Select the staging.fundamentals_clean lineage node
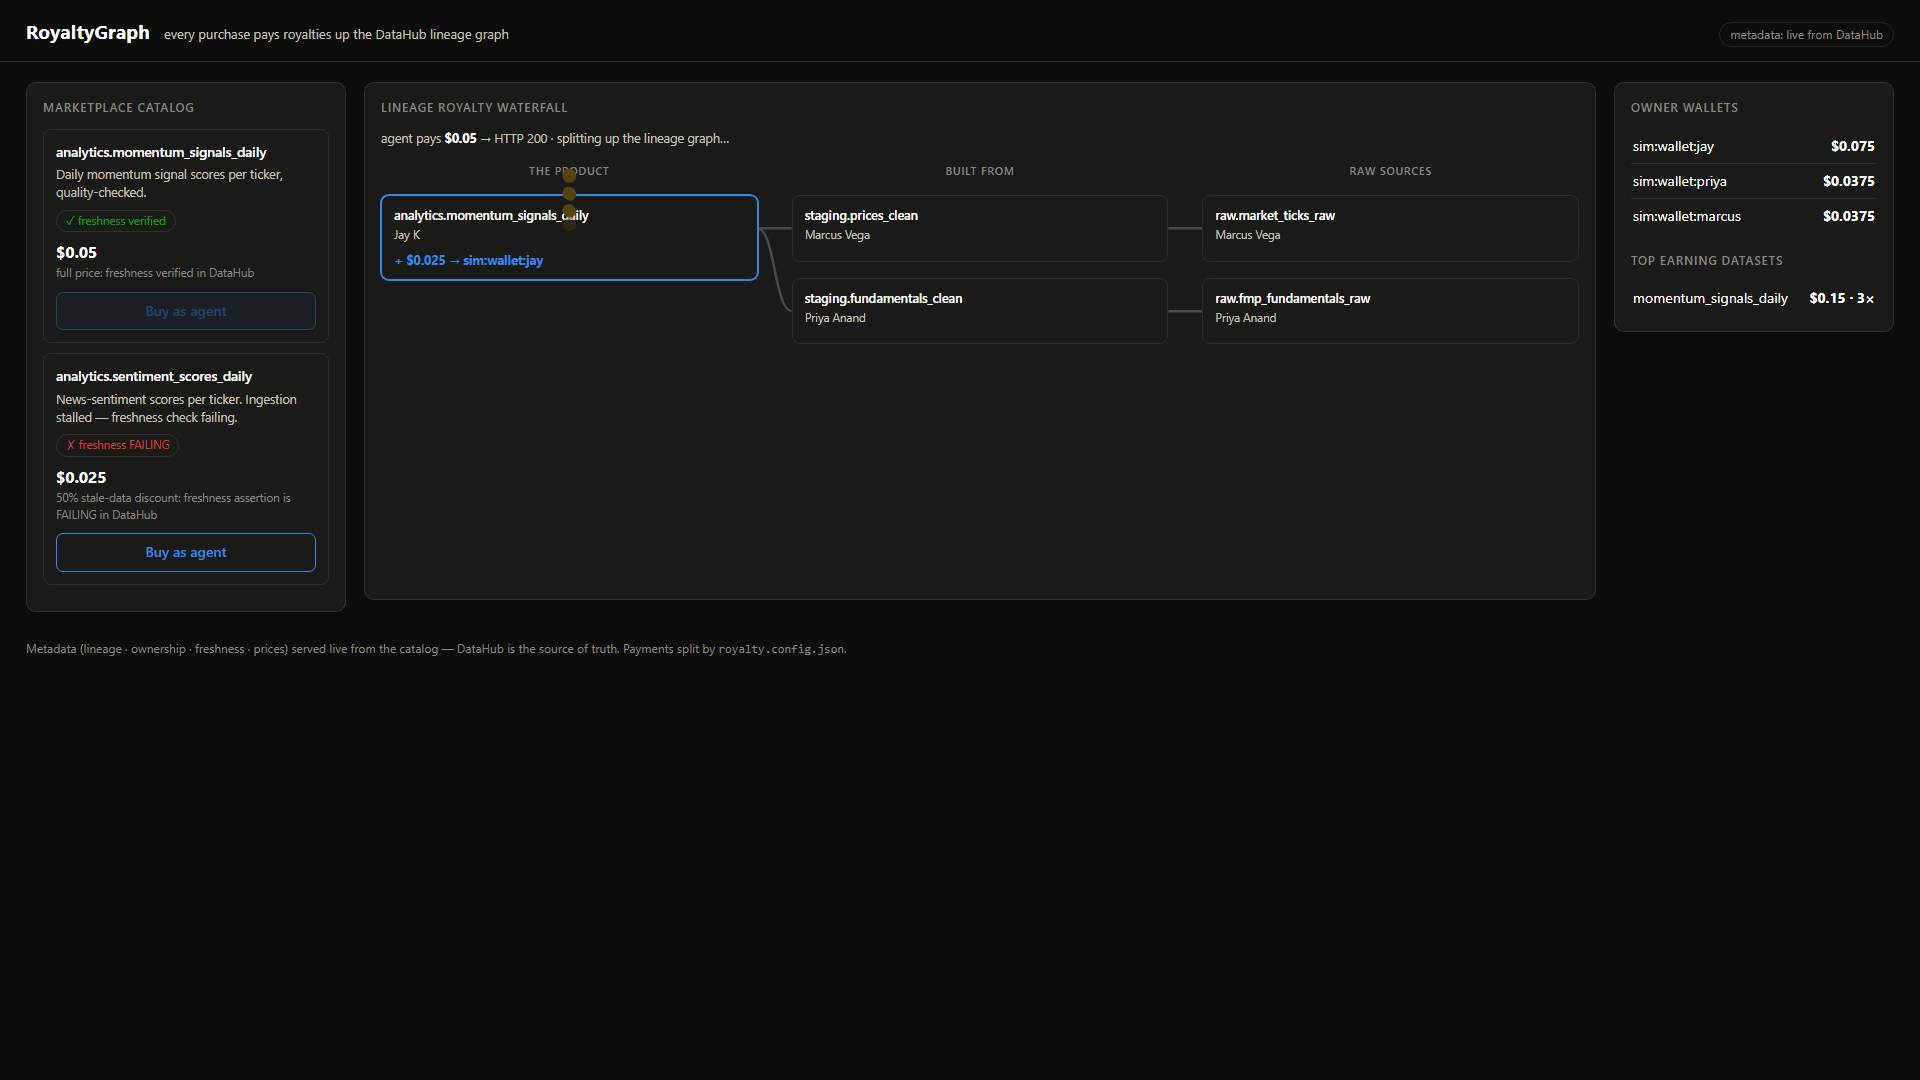Image resolution: width=1920 pixels, height=1080 pixels. point(980,311)
